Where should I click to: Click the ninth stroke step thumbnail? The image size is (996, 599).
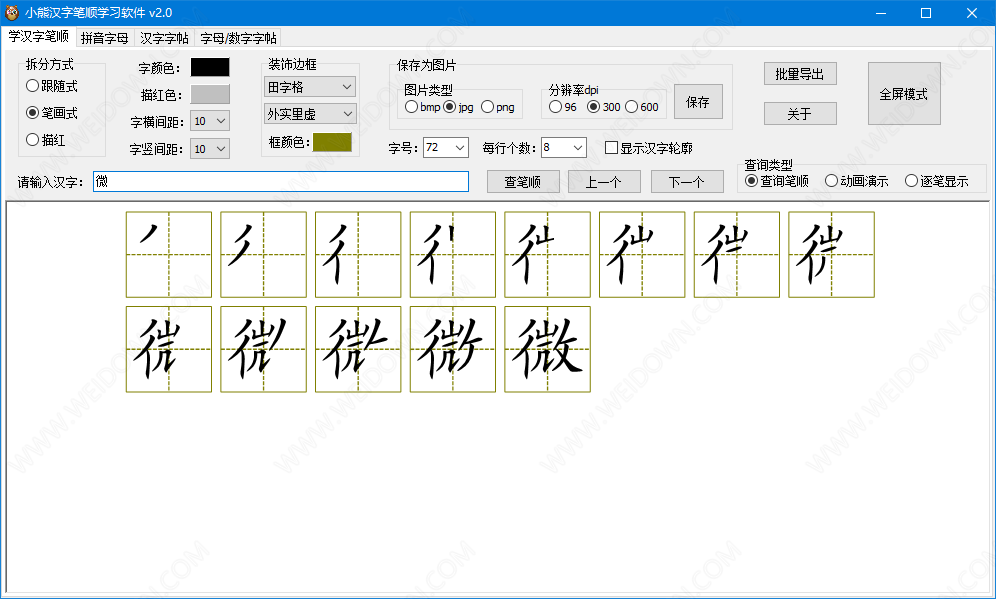point(169,349)
